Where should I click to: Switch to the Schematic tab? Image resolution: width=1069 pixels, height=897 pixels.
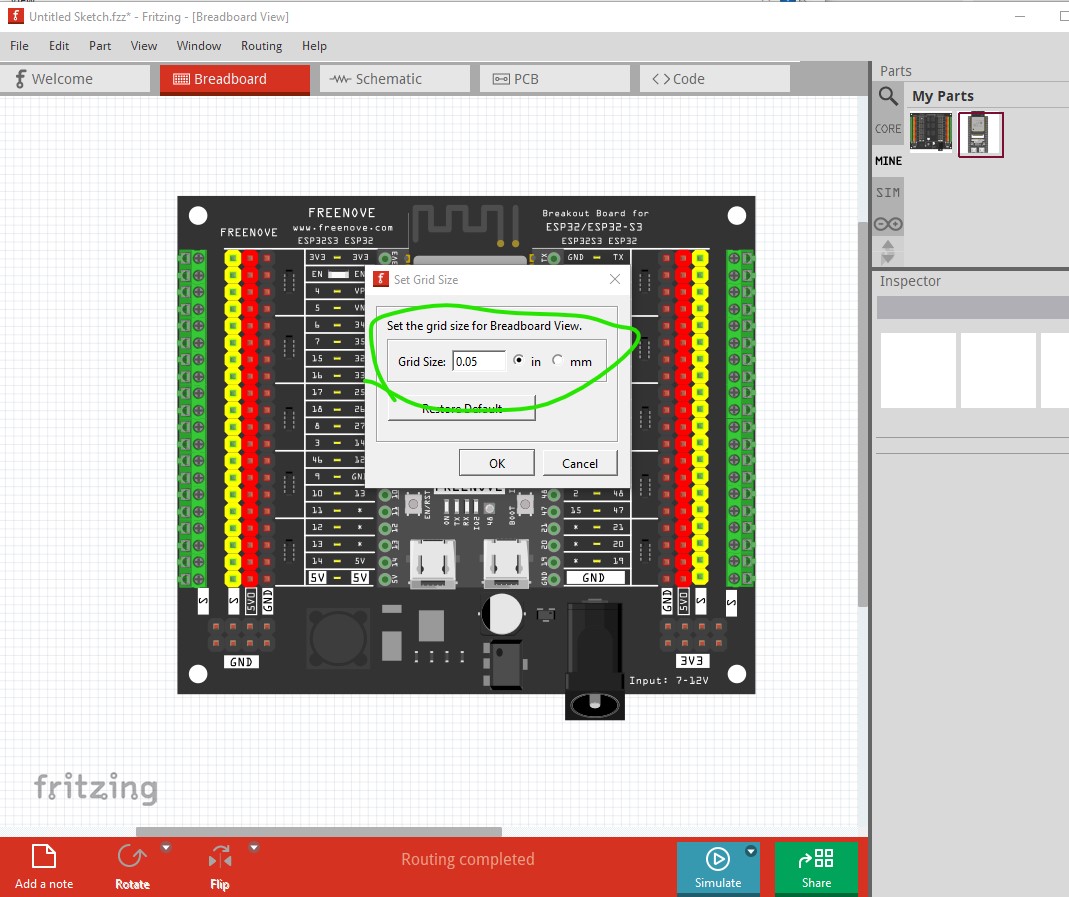[395, 79]
